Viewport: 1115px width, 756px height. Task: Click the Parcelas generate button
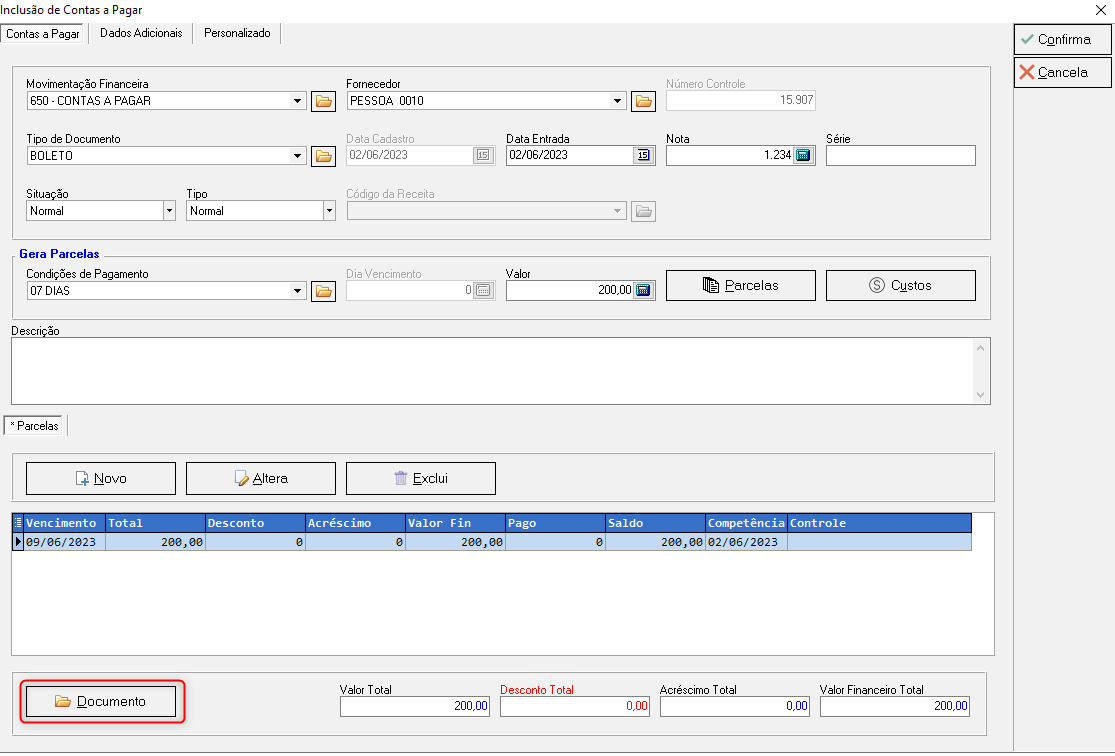(x=741, y=285)
